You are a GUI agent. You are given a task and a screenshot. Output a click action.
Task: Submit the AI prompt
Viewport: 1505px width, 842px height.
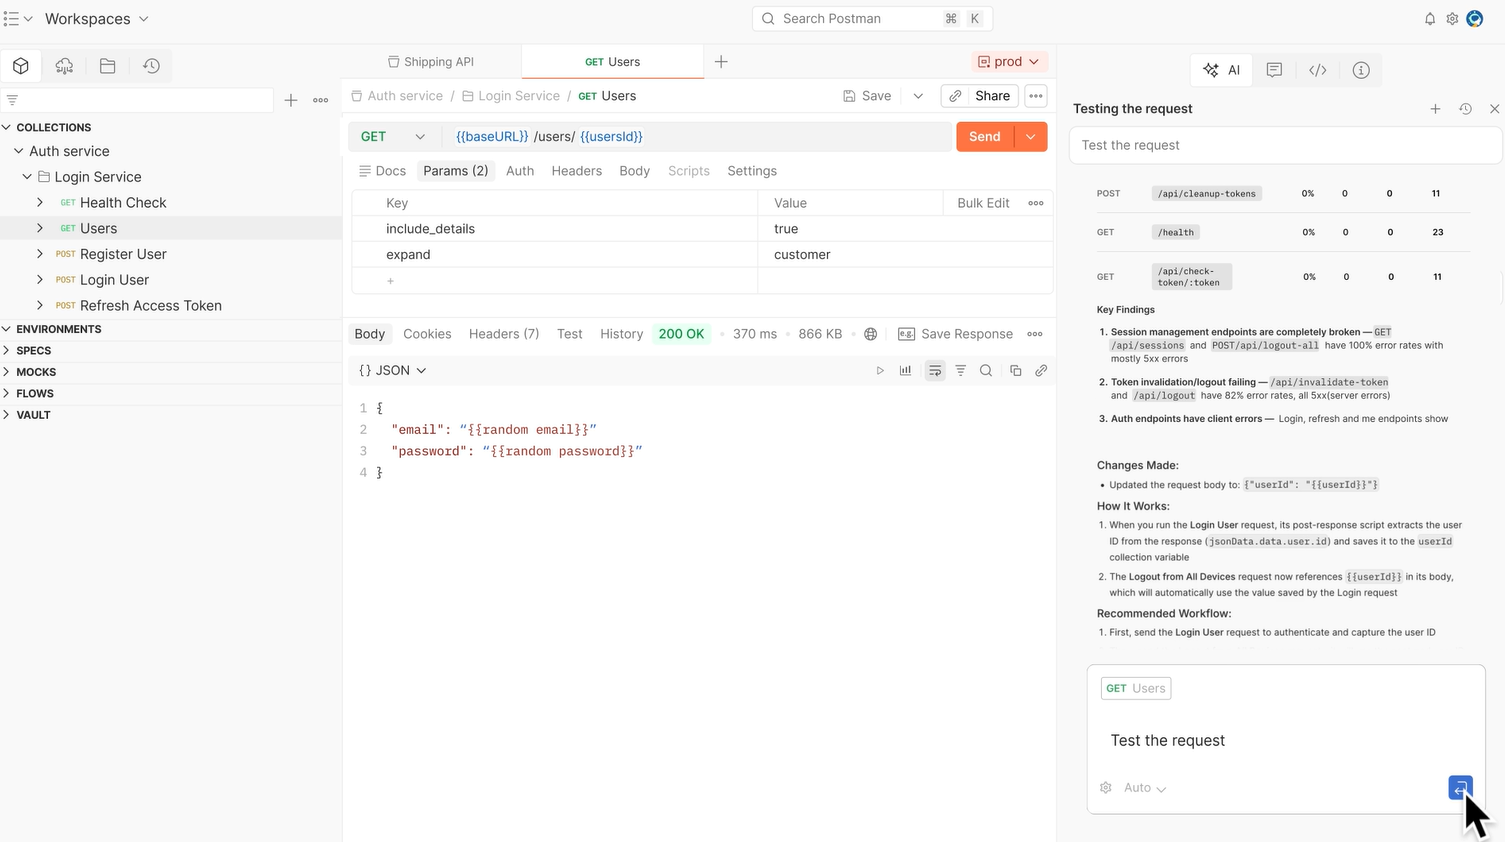coord(1460,788)
